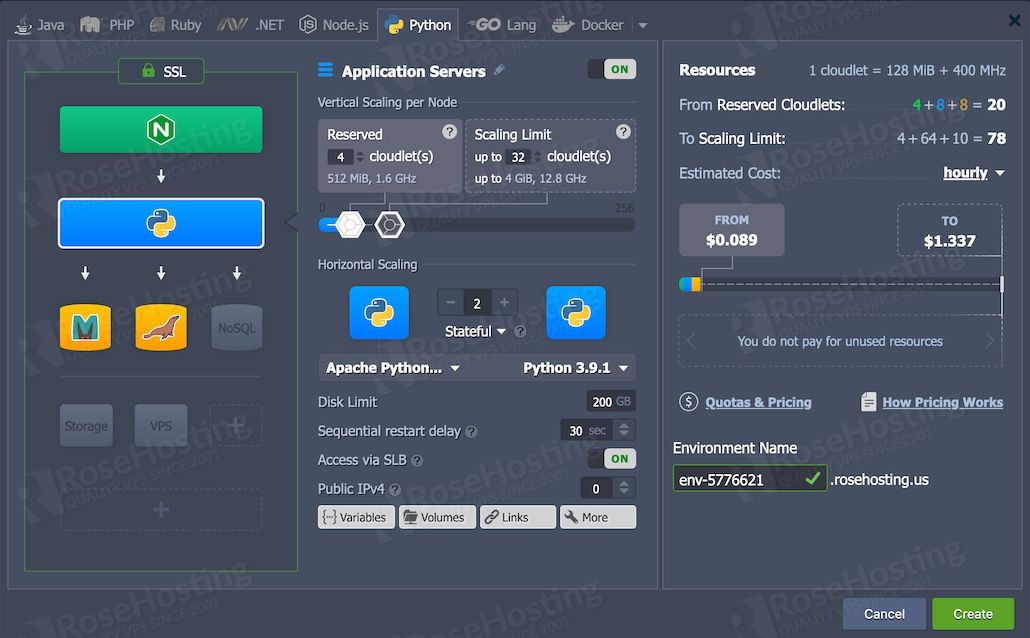Adjust the Public IPv4 count spinner

pyautogui.click(x=624, y=488)
